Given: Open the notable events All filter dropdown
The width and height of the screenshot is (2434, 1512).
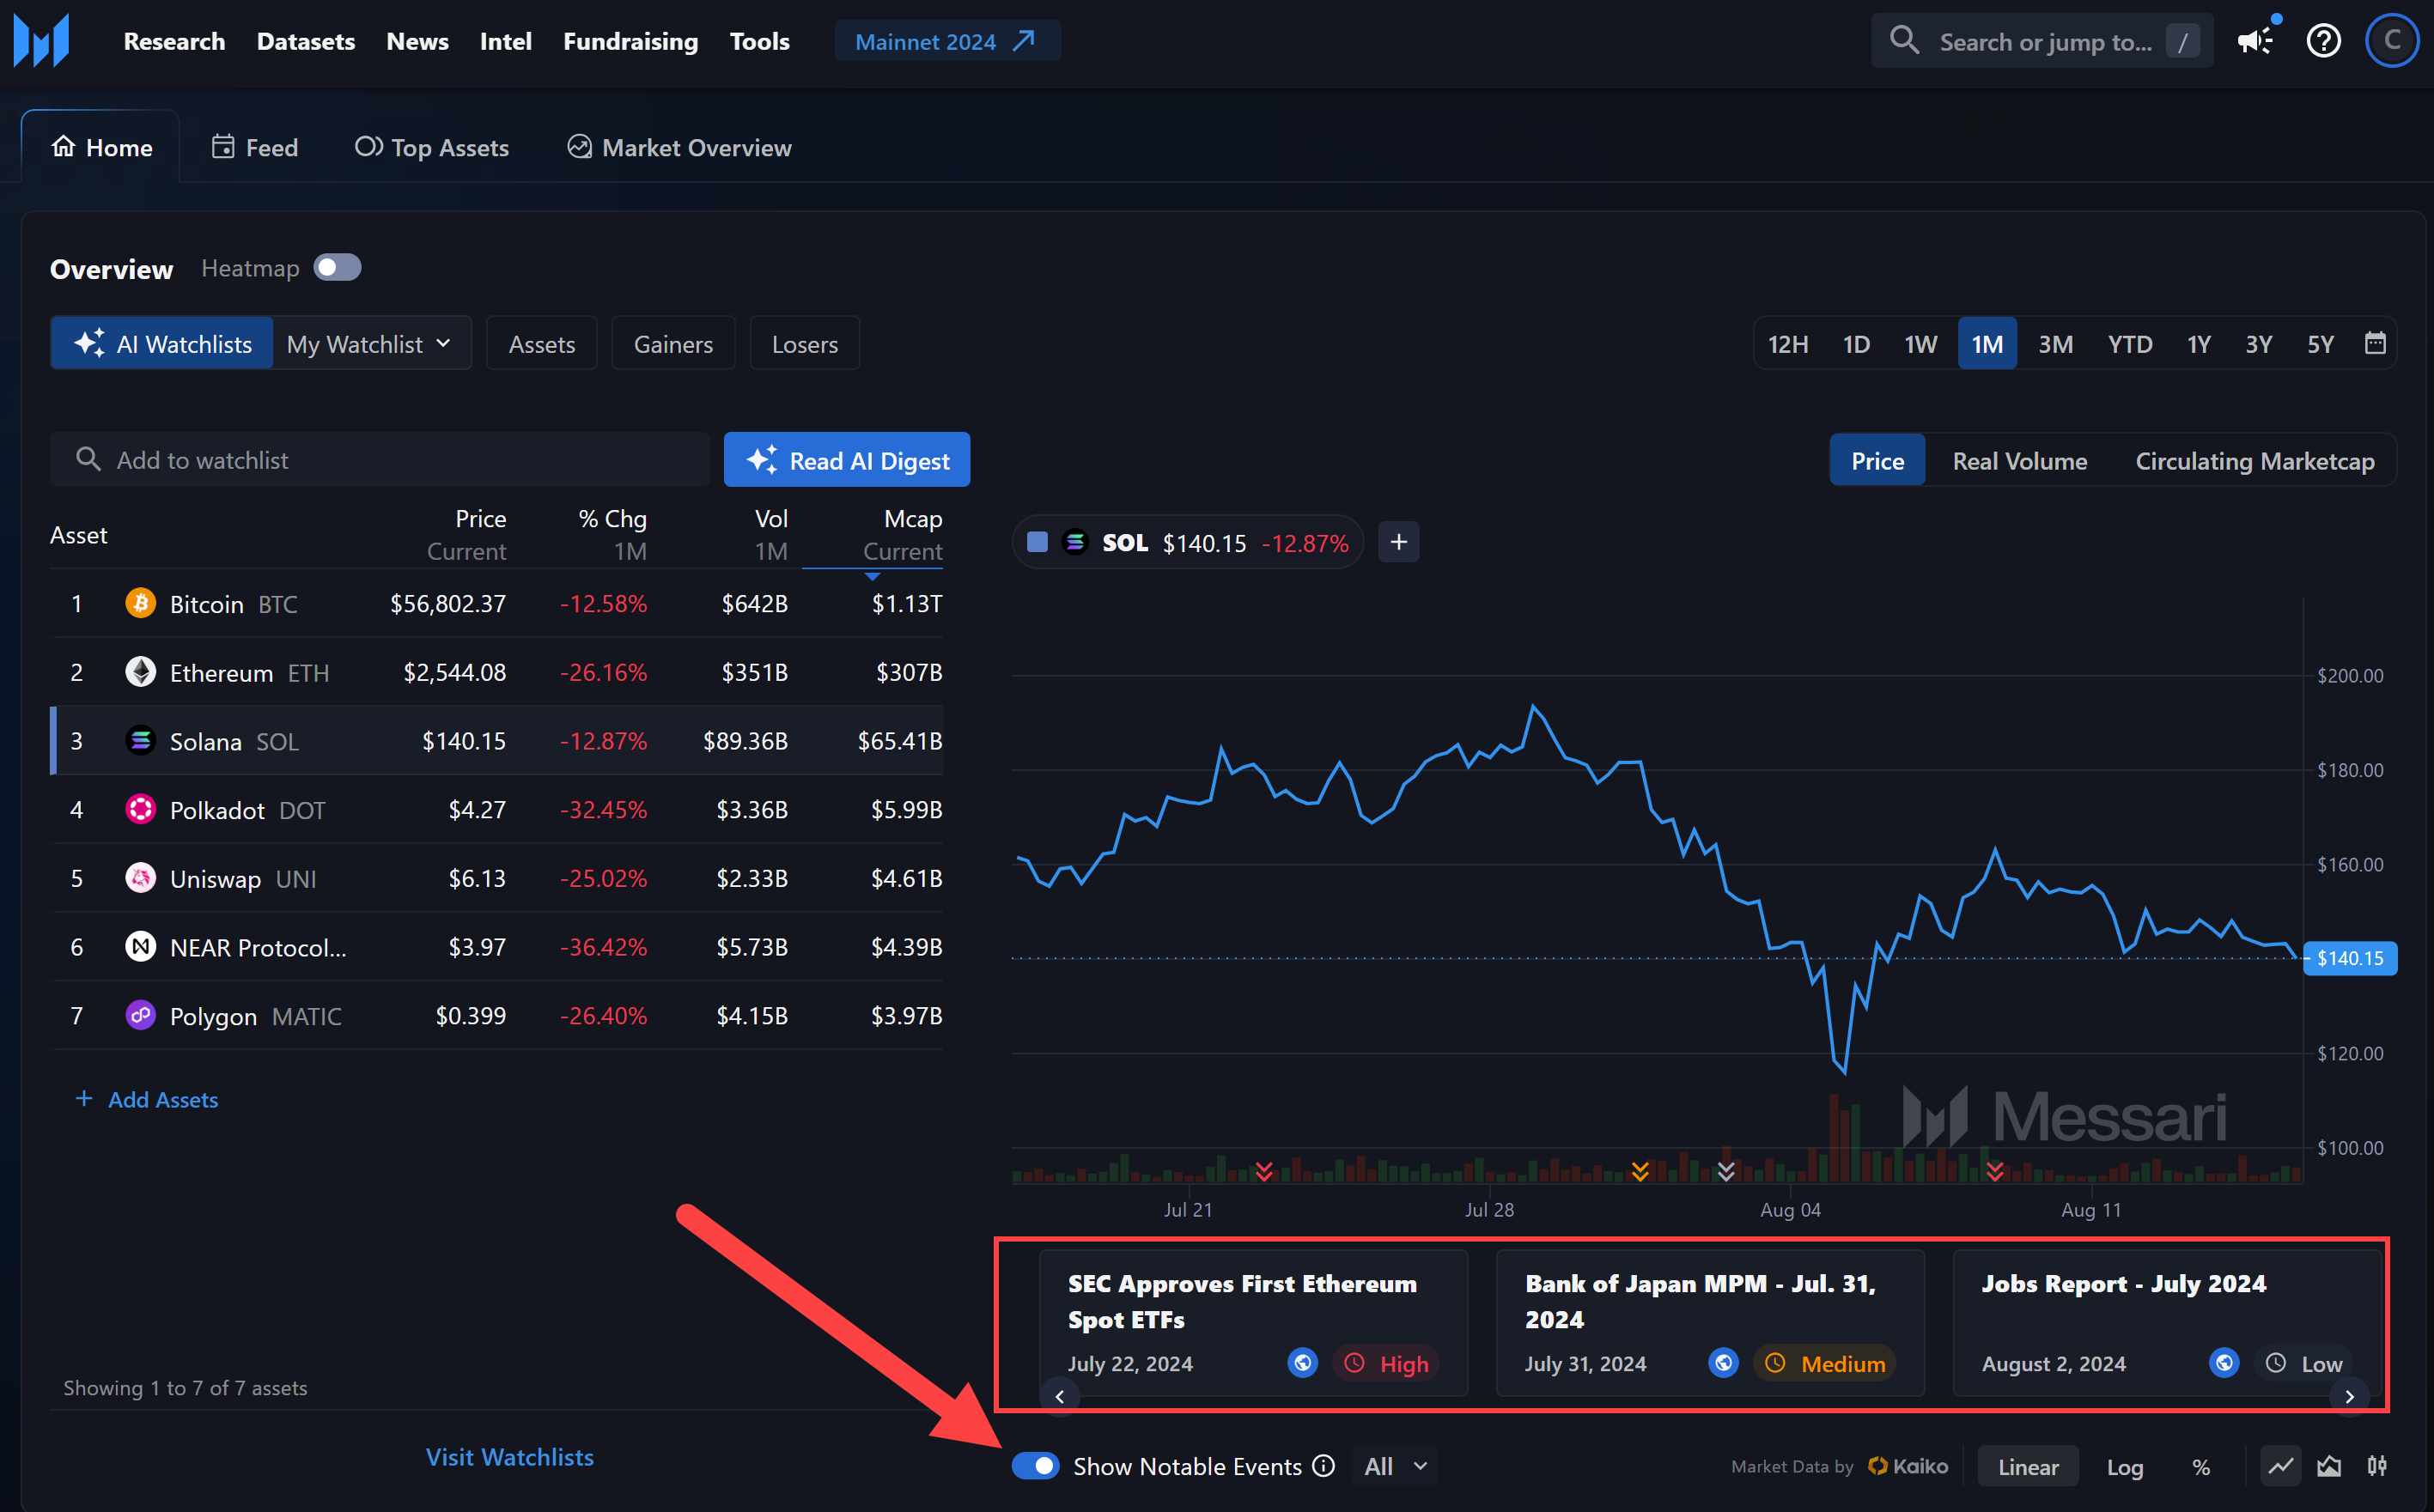Looking at the screenshot, I should [1395, 1466].
